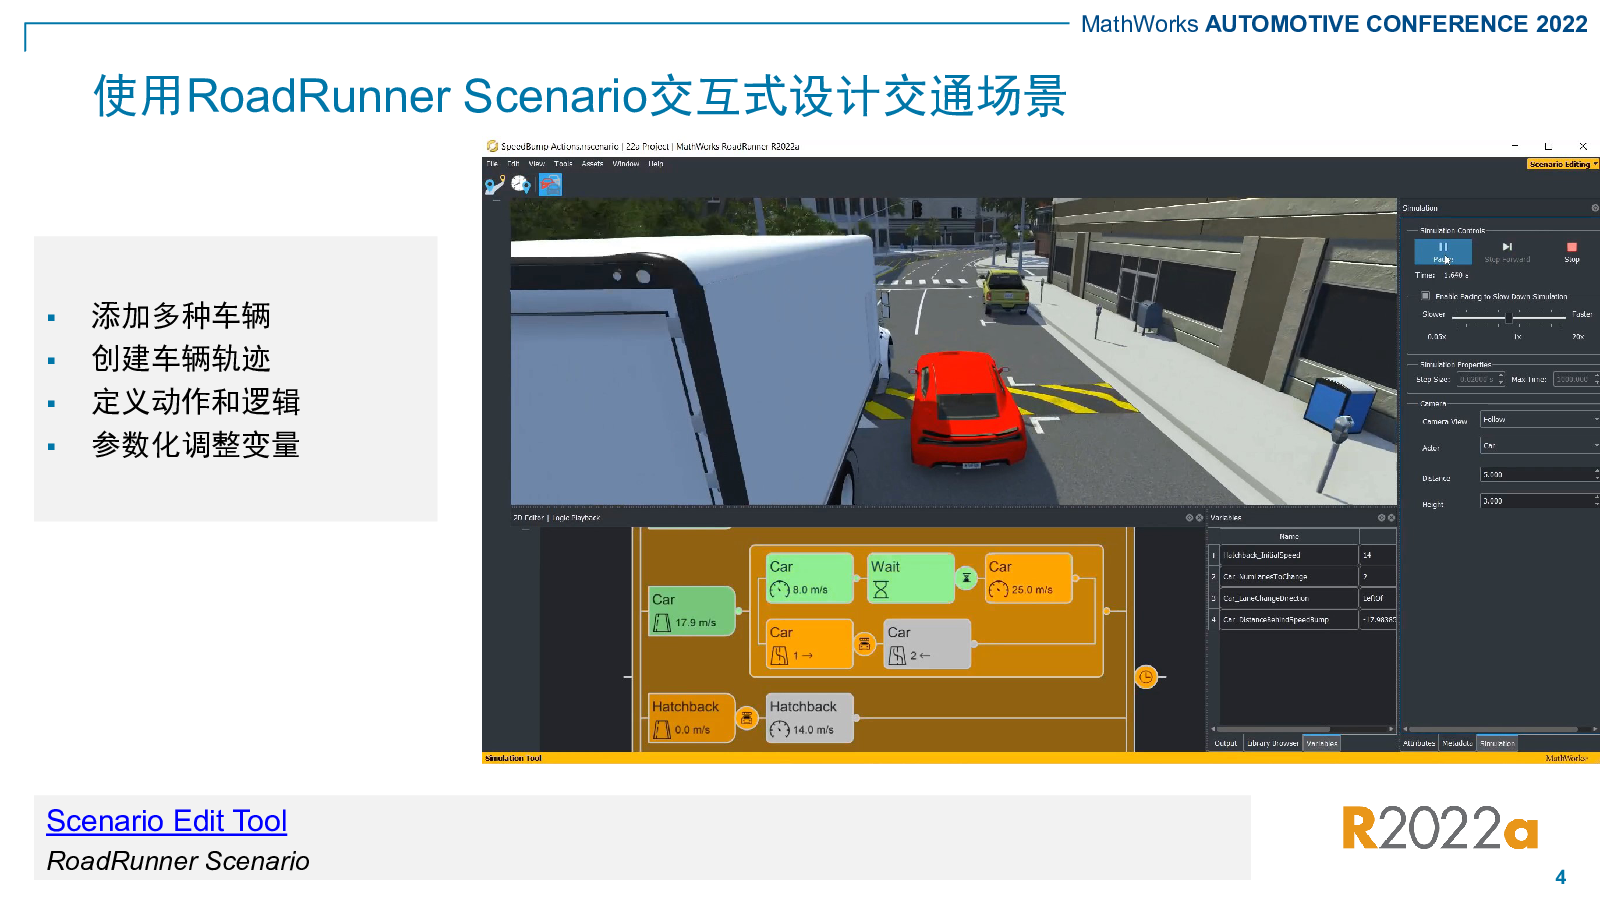Select the orange Car lane change 1 node
The width and height of the screenshot is (1600, 900).
[x=810, y=644]
